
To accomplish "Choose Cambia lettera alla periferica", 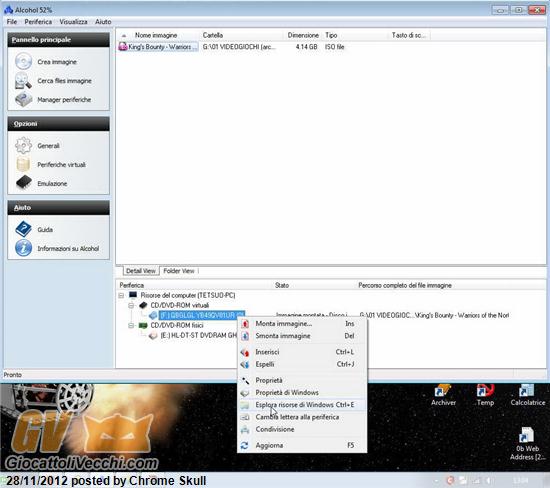I will [x=302, y=417].
